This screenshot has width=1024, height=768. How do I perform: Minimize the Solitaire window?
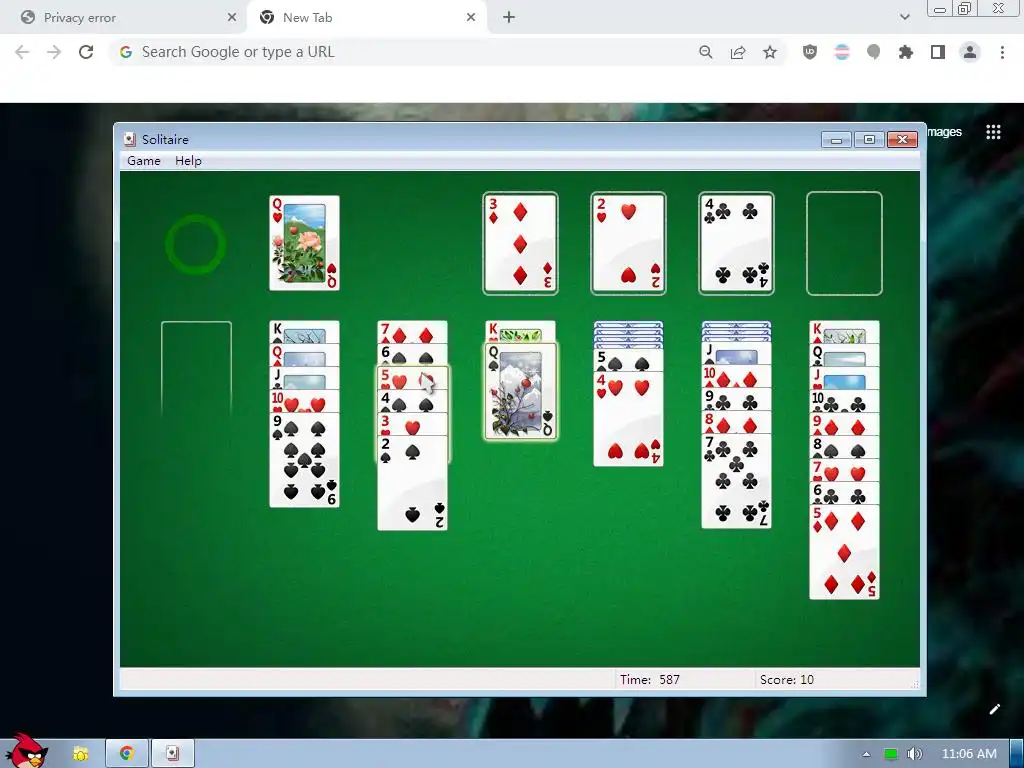pos(837,140)
